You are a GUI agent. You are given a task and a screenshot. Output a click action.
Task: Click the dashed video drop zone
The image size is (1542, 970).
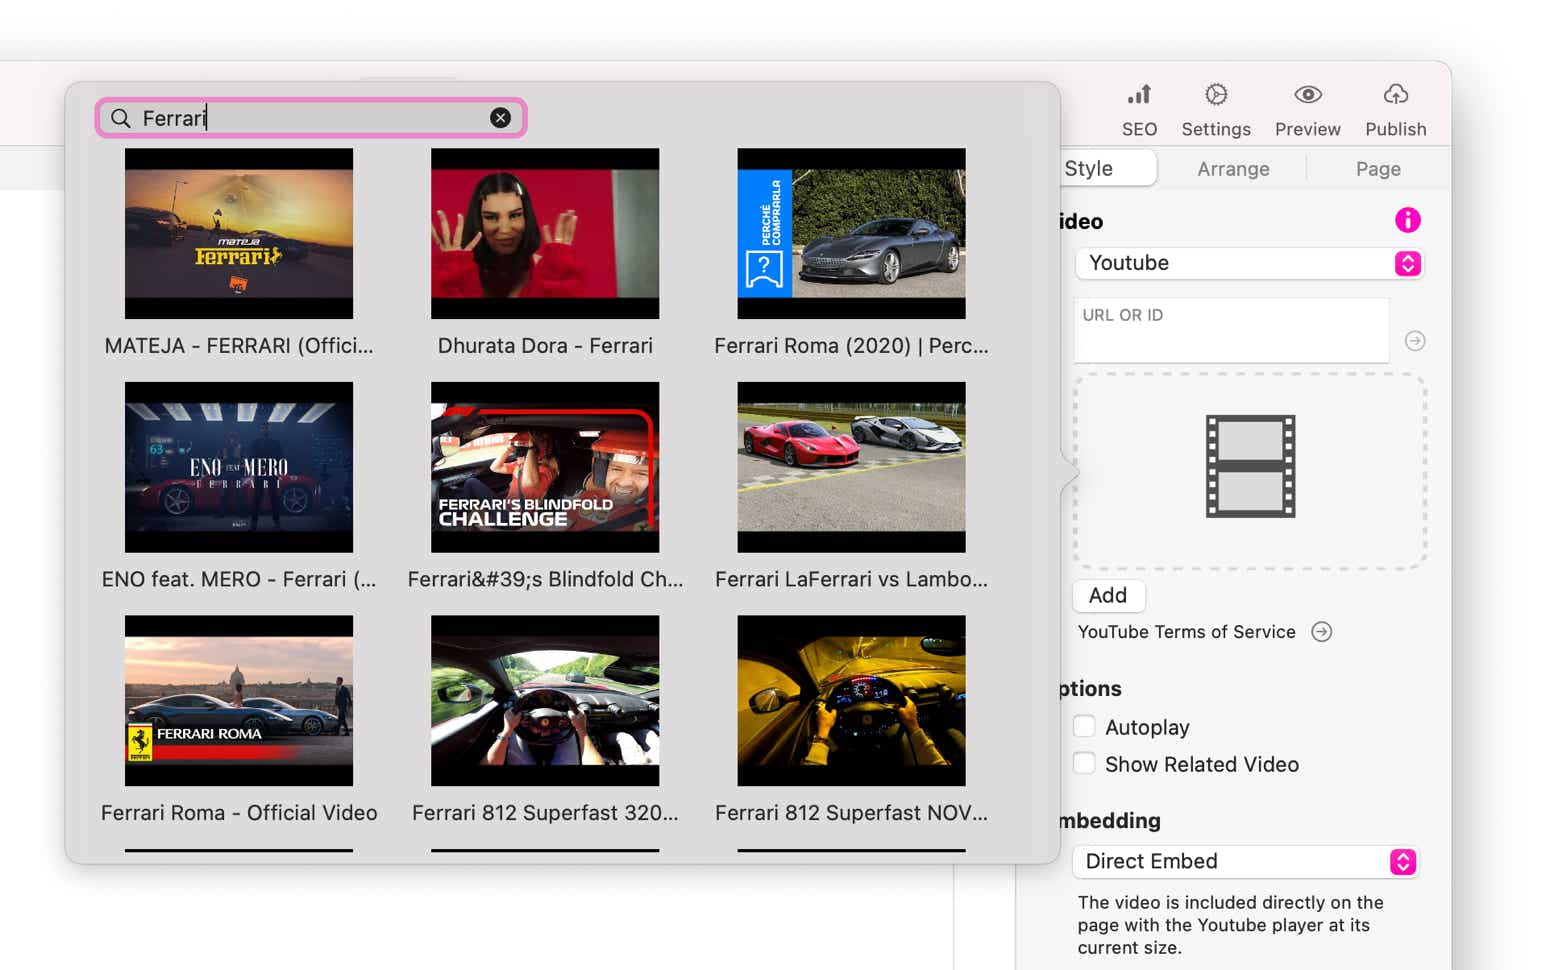pyautogui.click(x=1249, y=471)
